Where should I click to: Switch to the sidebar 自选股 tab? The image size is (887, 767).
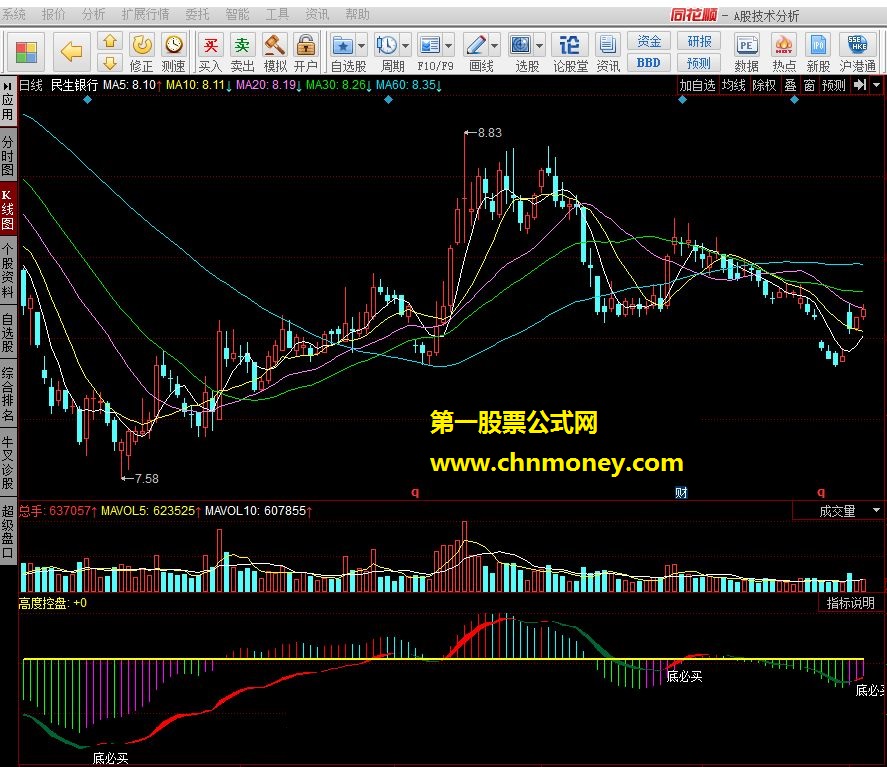pyautogui.click(x=8, y=333)
